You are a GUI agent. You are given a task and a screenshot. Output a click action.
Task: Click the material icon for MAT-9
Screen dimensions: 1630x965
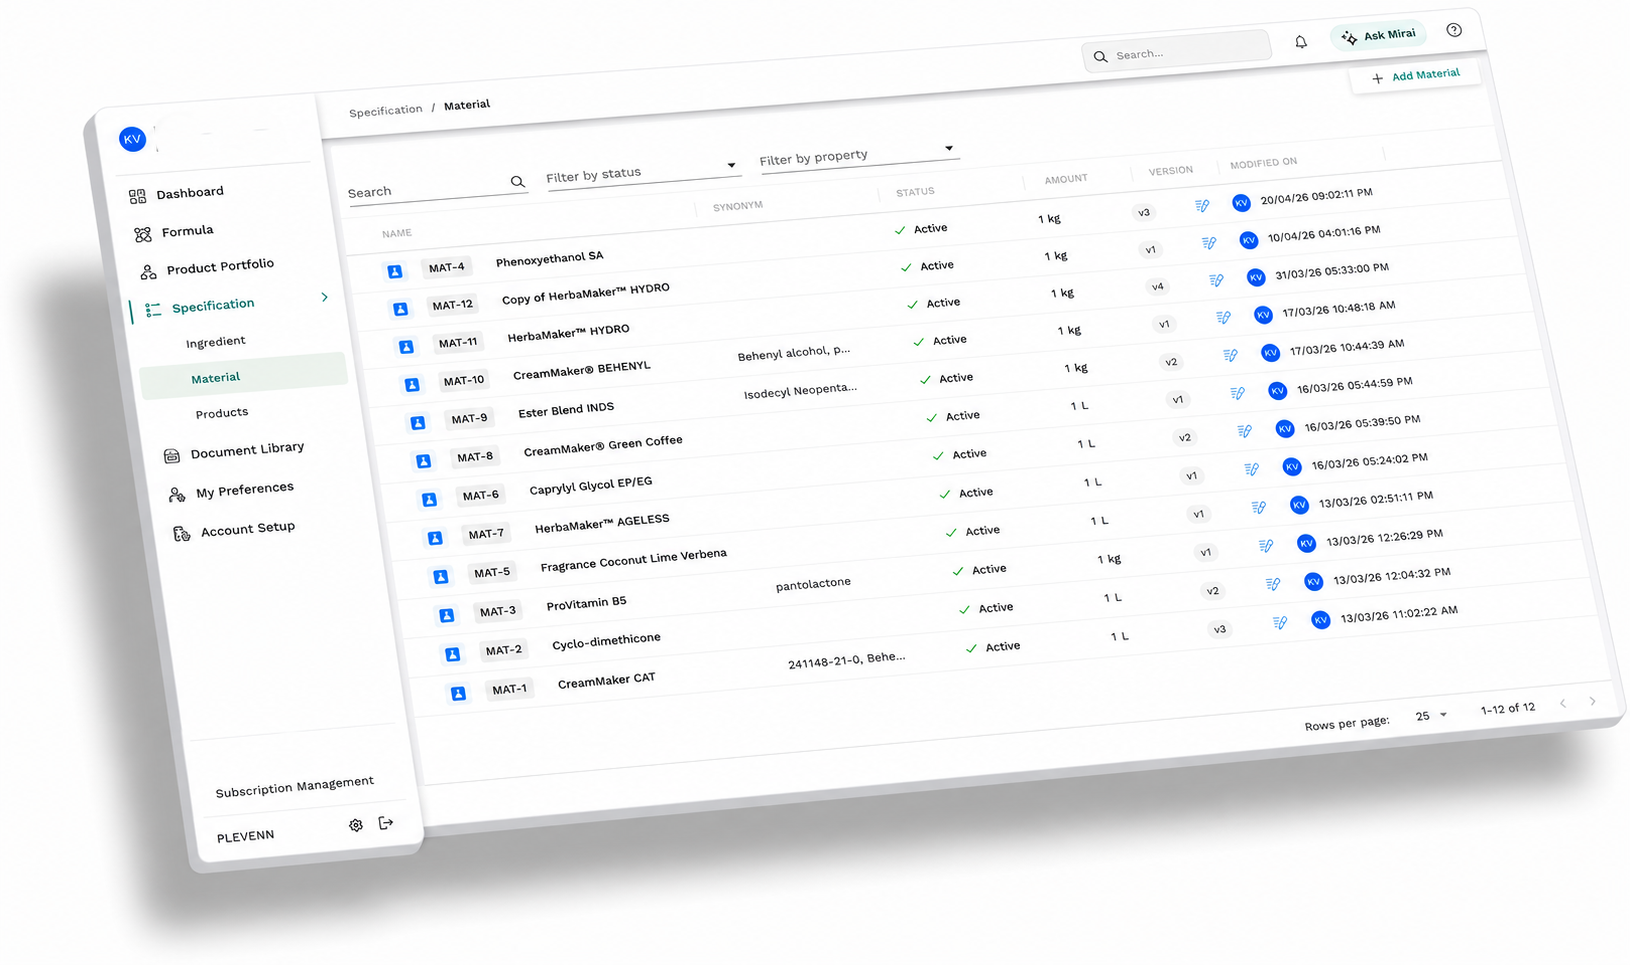418,423
